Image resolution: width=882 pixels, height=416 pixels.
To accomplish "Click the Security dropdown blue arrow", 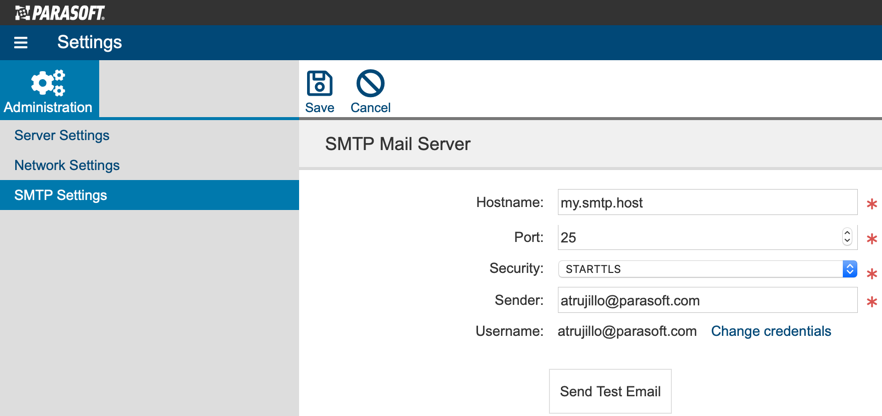I will tap(849, 269).
